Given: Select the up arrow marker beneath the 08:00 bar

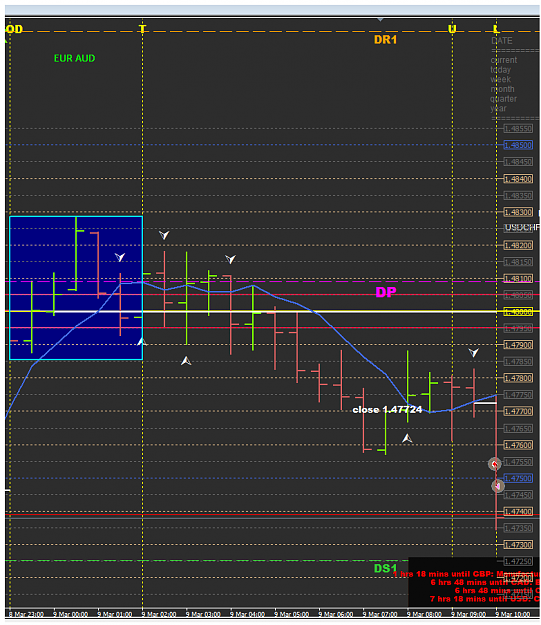Looking at the screenshot, I should pyautogui.click(x=407, y=438).
